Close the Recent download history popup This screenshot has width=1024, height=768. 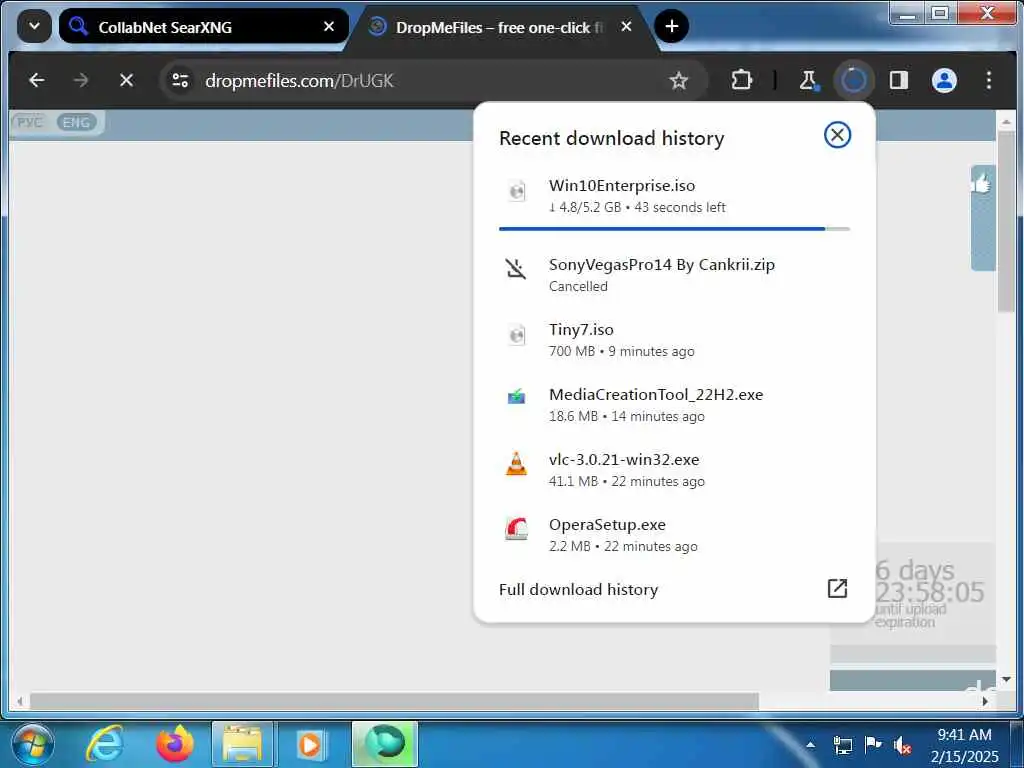837,135
